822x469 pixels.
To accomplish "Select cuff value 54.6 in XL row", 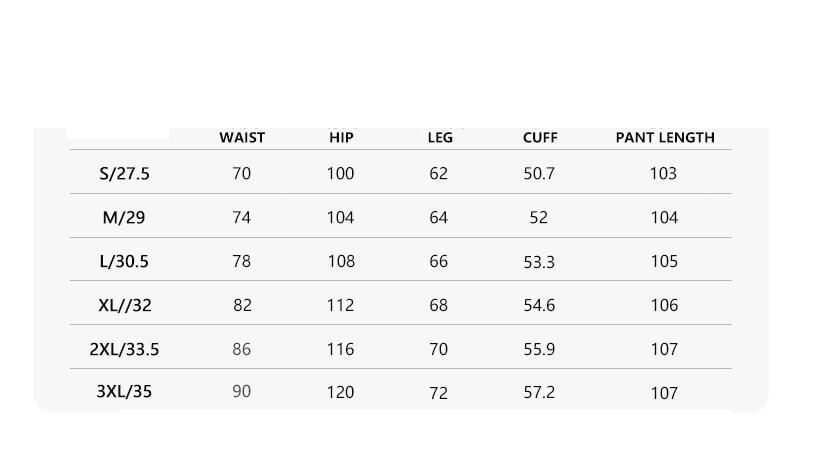I will pos(539,305).
